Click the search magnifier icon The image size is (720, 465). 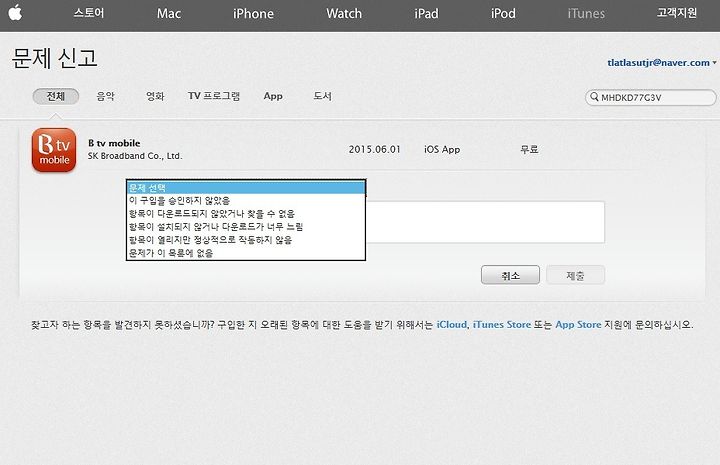tap(594, 97)
